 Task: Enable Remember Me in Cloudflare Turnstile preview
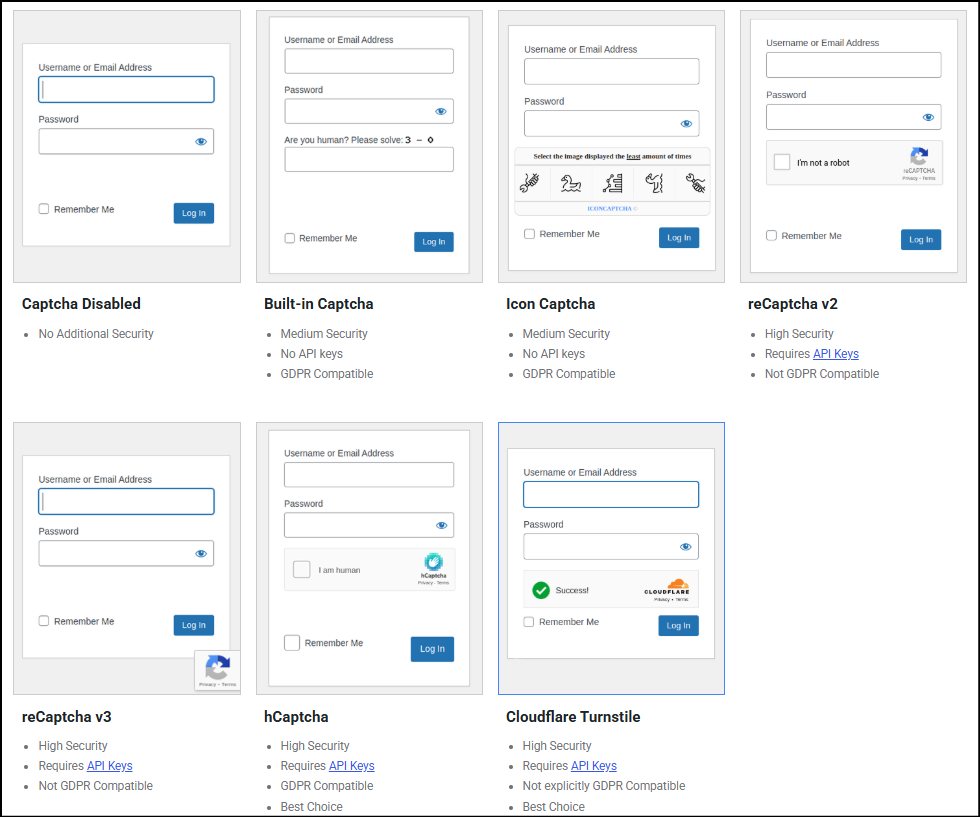pyautogui.click(x=529, y=622)
